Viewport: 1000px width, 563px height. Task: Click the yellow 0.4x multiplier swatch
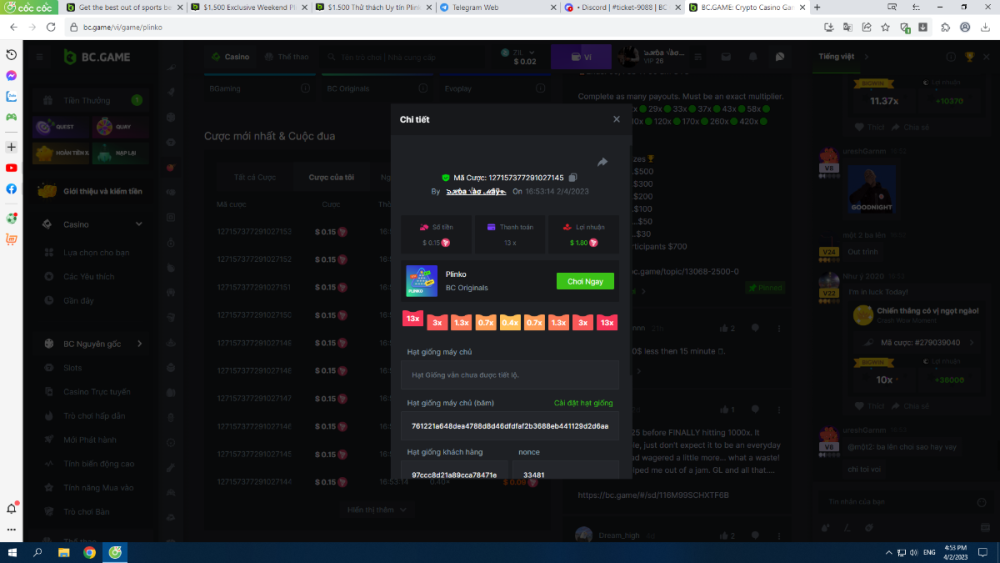point(510,322)
